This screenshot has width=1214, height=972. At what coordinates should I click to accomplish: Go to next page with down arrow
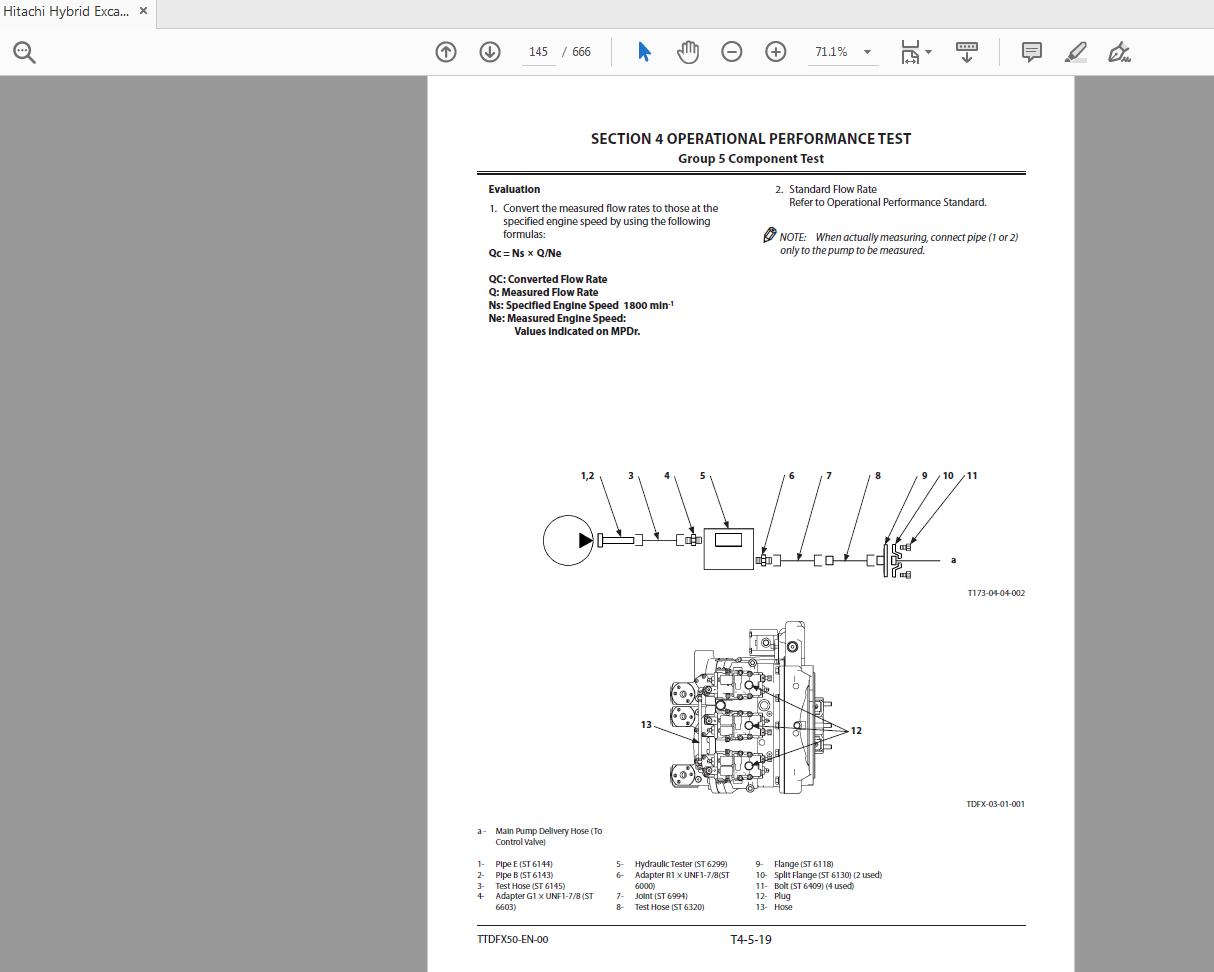tap(490, 51)
